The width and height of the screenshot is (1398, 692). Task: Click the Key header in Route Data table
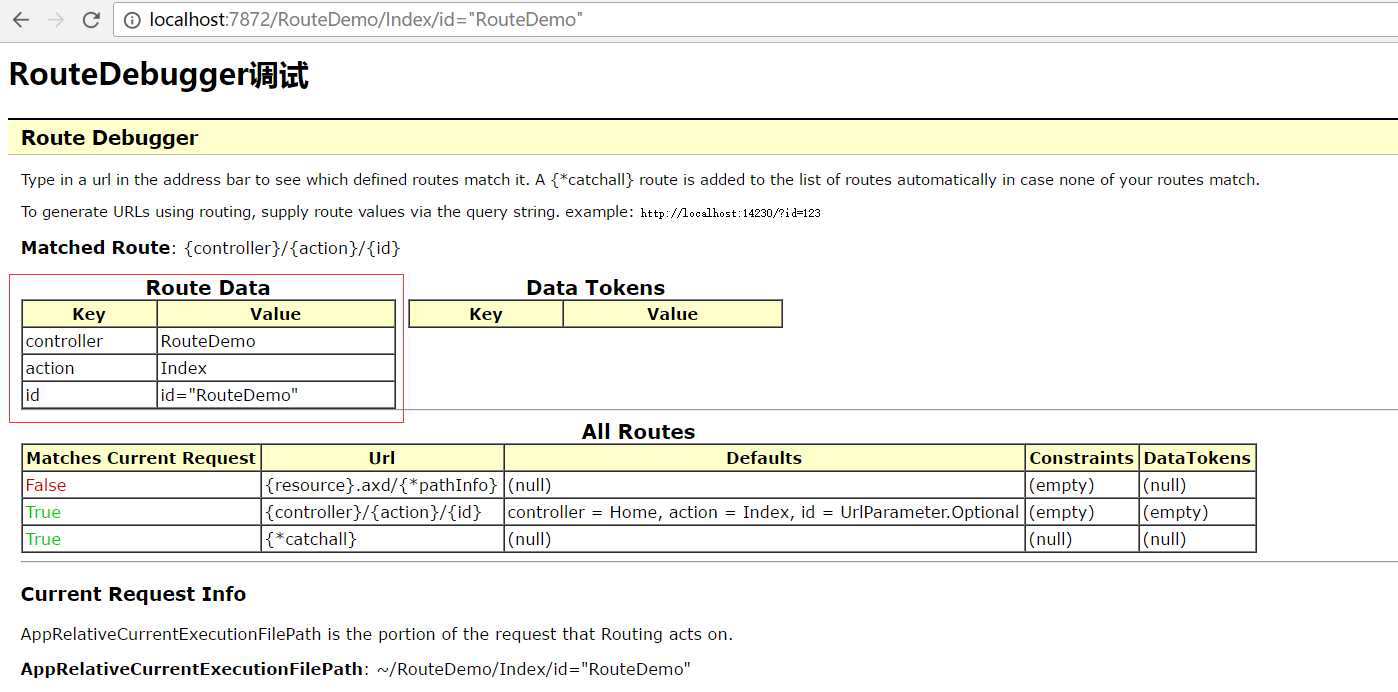pyautogui.click(x=89, y=314)
